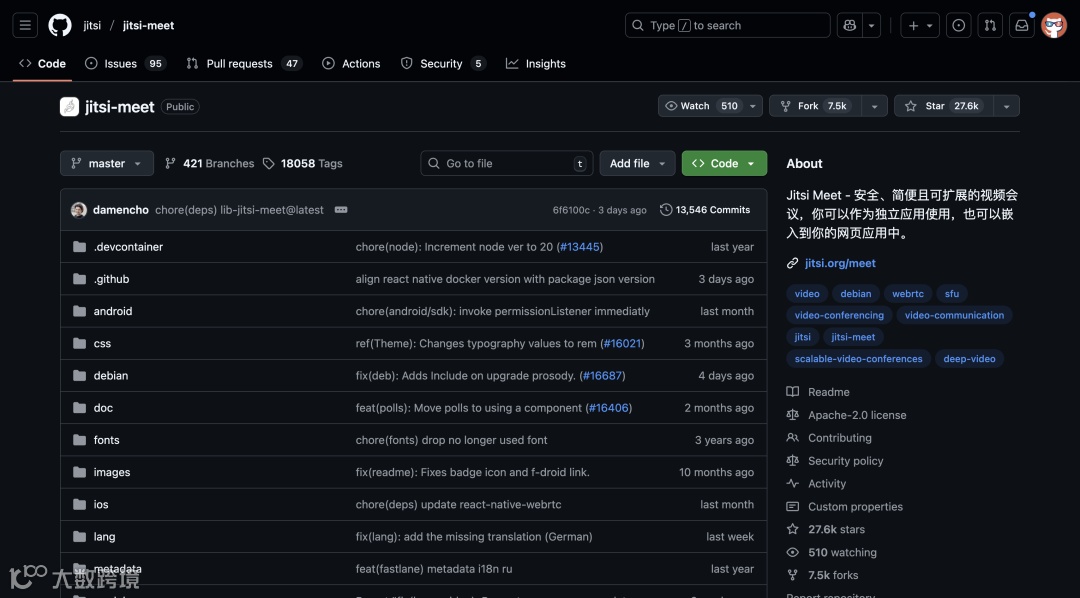Open the green Code dropdown button
This screenshot has height=598, width=1080.
724,163
